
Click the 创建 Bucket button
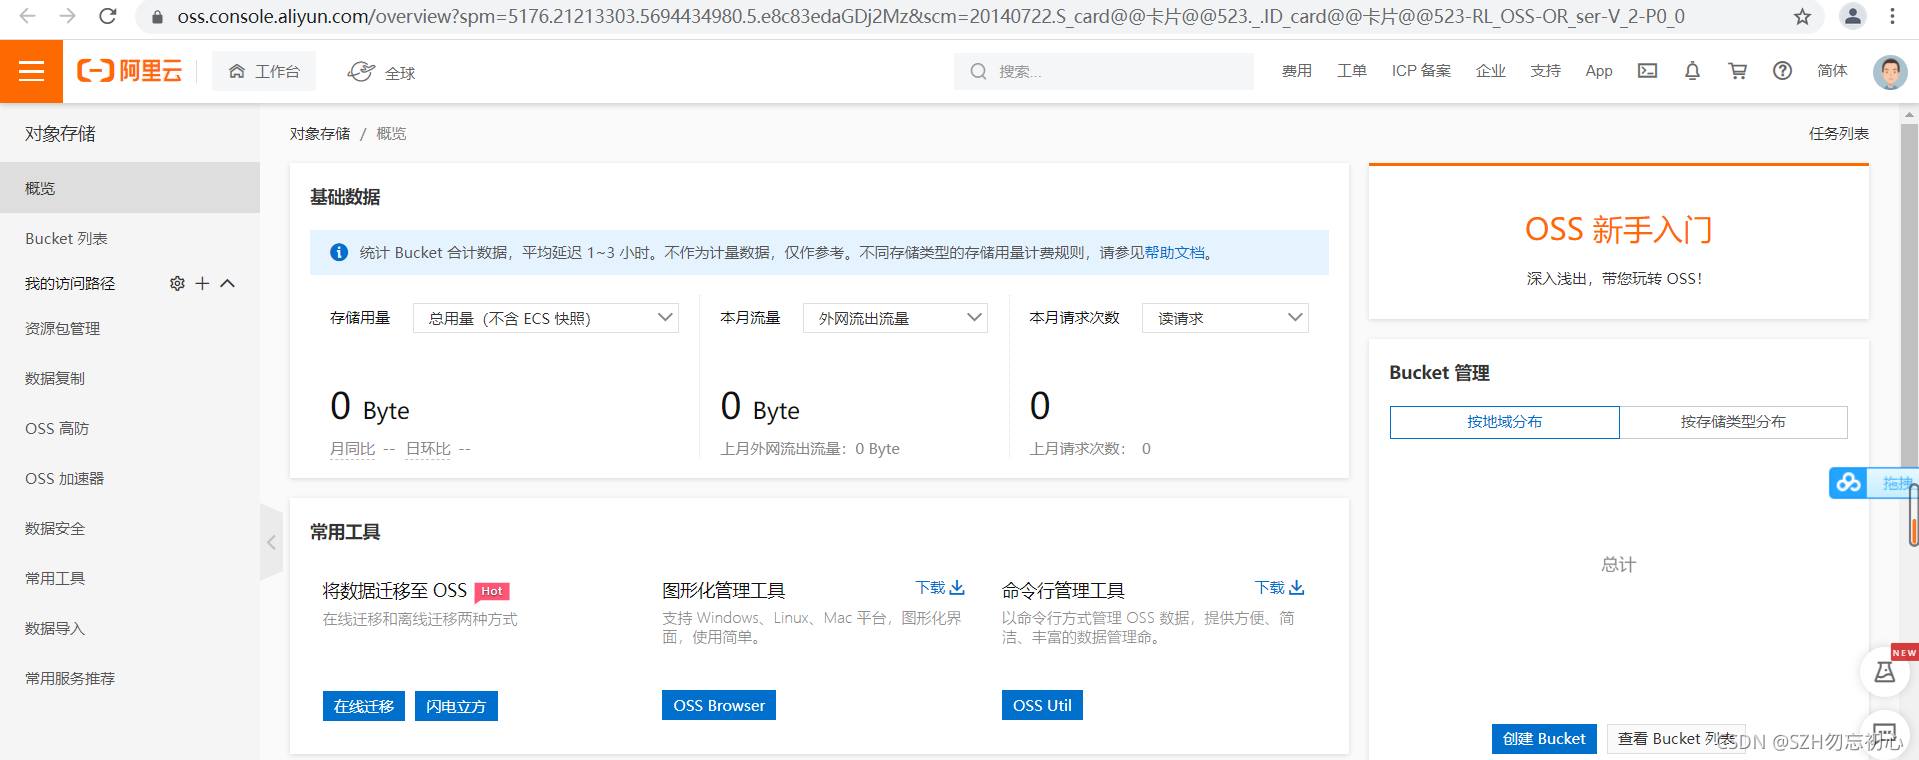[1544, 739]
